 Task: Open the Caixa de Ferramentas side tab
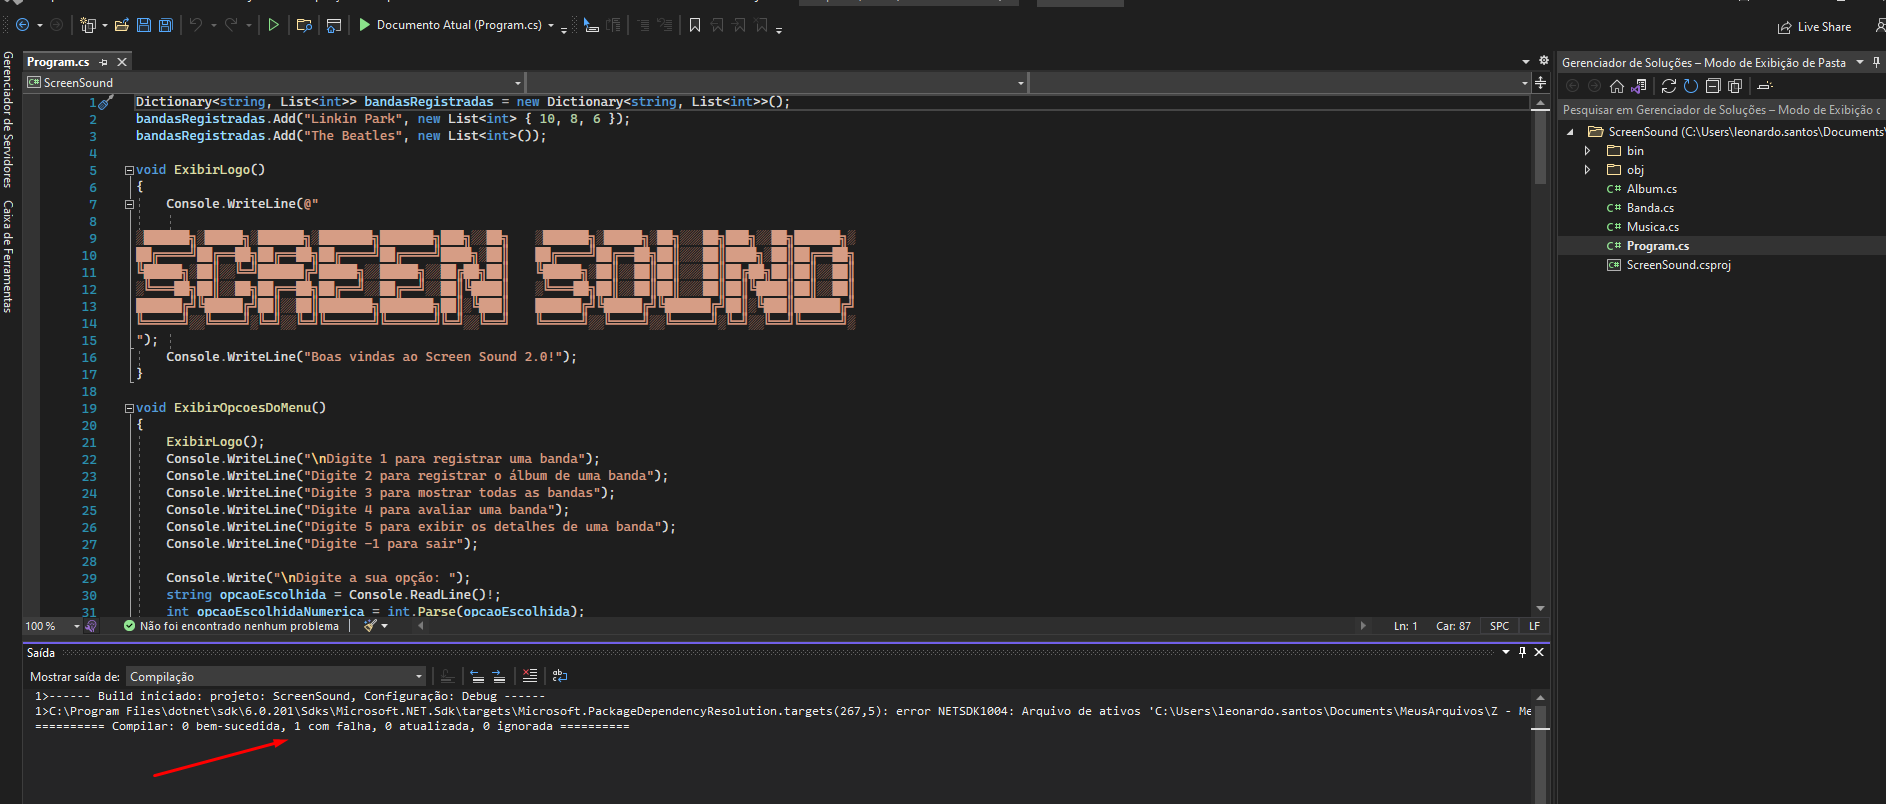[x=7, y=257]
